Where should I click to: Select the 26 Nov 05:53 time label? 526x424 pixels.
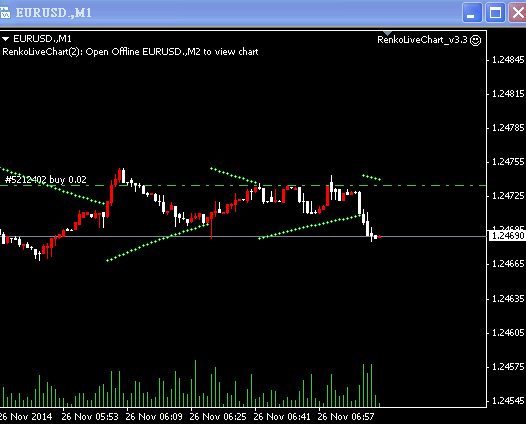(90, 417)
